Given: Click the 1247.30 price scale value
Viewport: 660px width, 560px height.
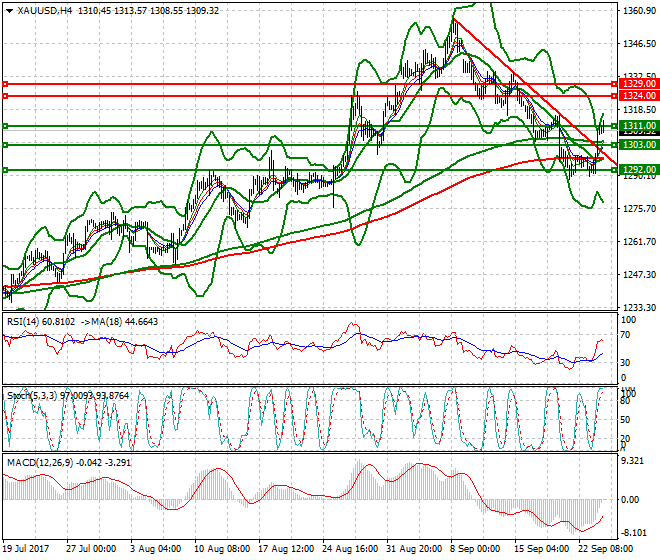Looking at the screenshot, I should point(639,274).
